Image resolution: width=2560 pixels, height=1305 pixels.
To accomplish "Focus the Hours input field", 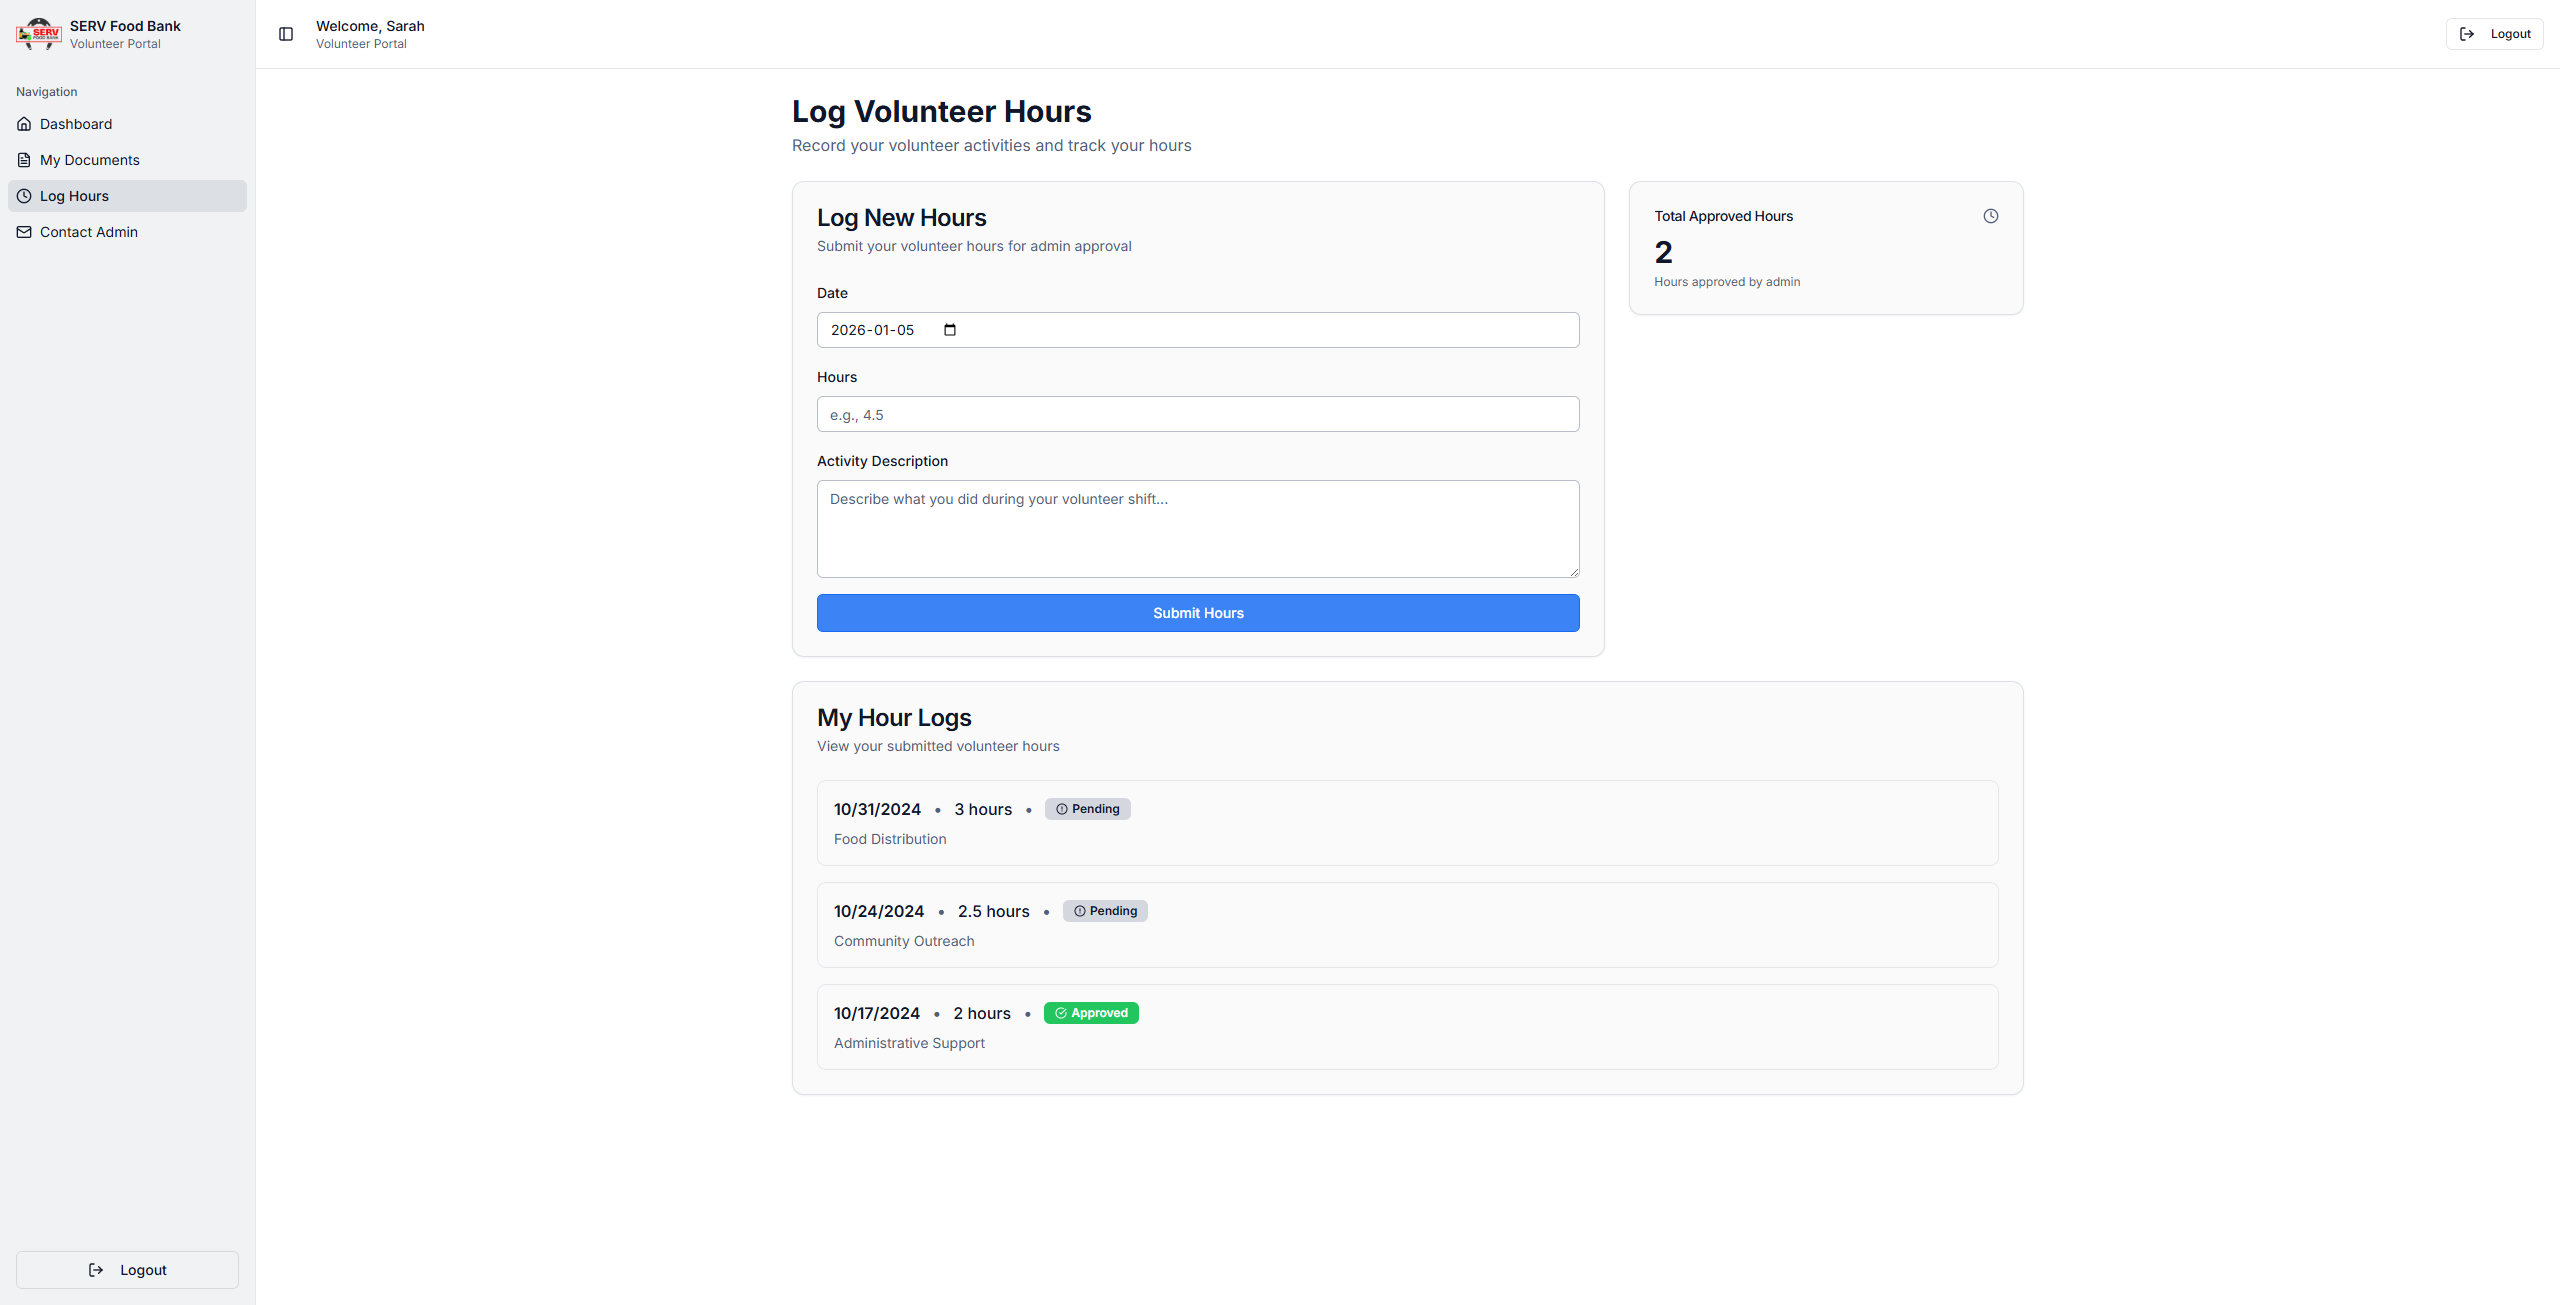I will coord(1198,414).
